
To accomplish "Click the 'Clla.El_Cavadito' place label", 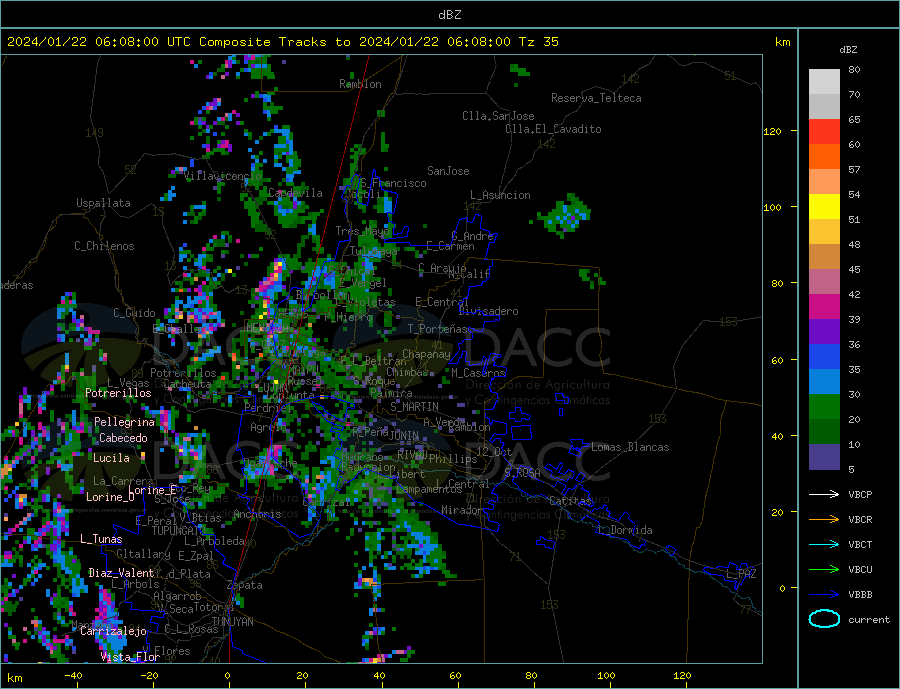I will (553, 129).
